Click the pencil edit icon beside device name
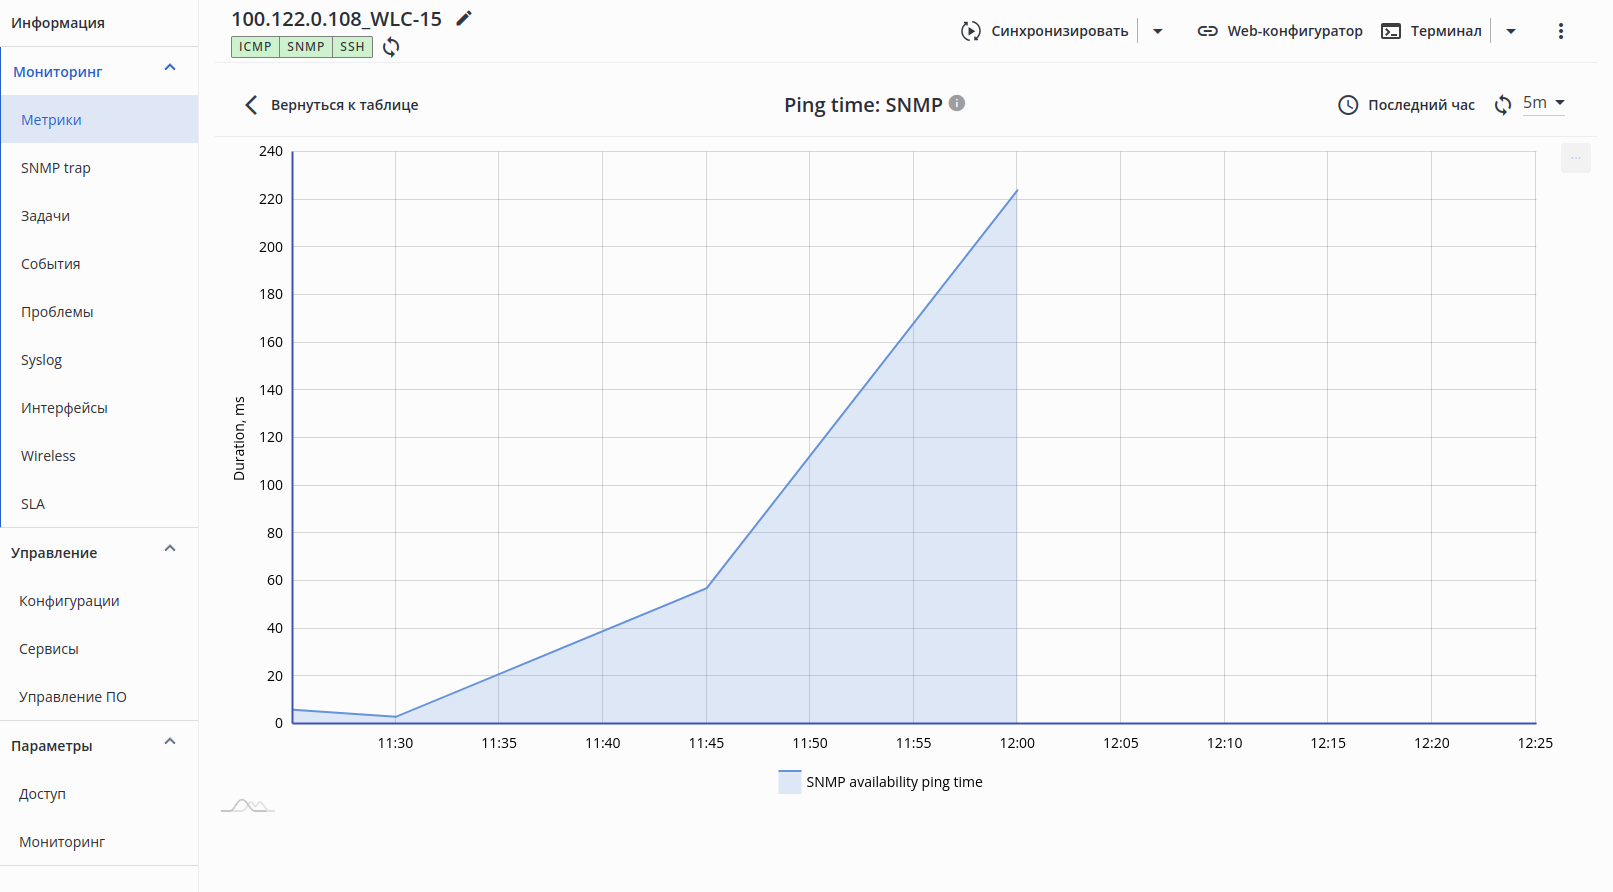This screenshot has height=892, width=1613. coord(464,18)
